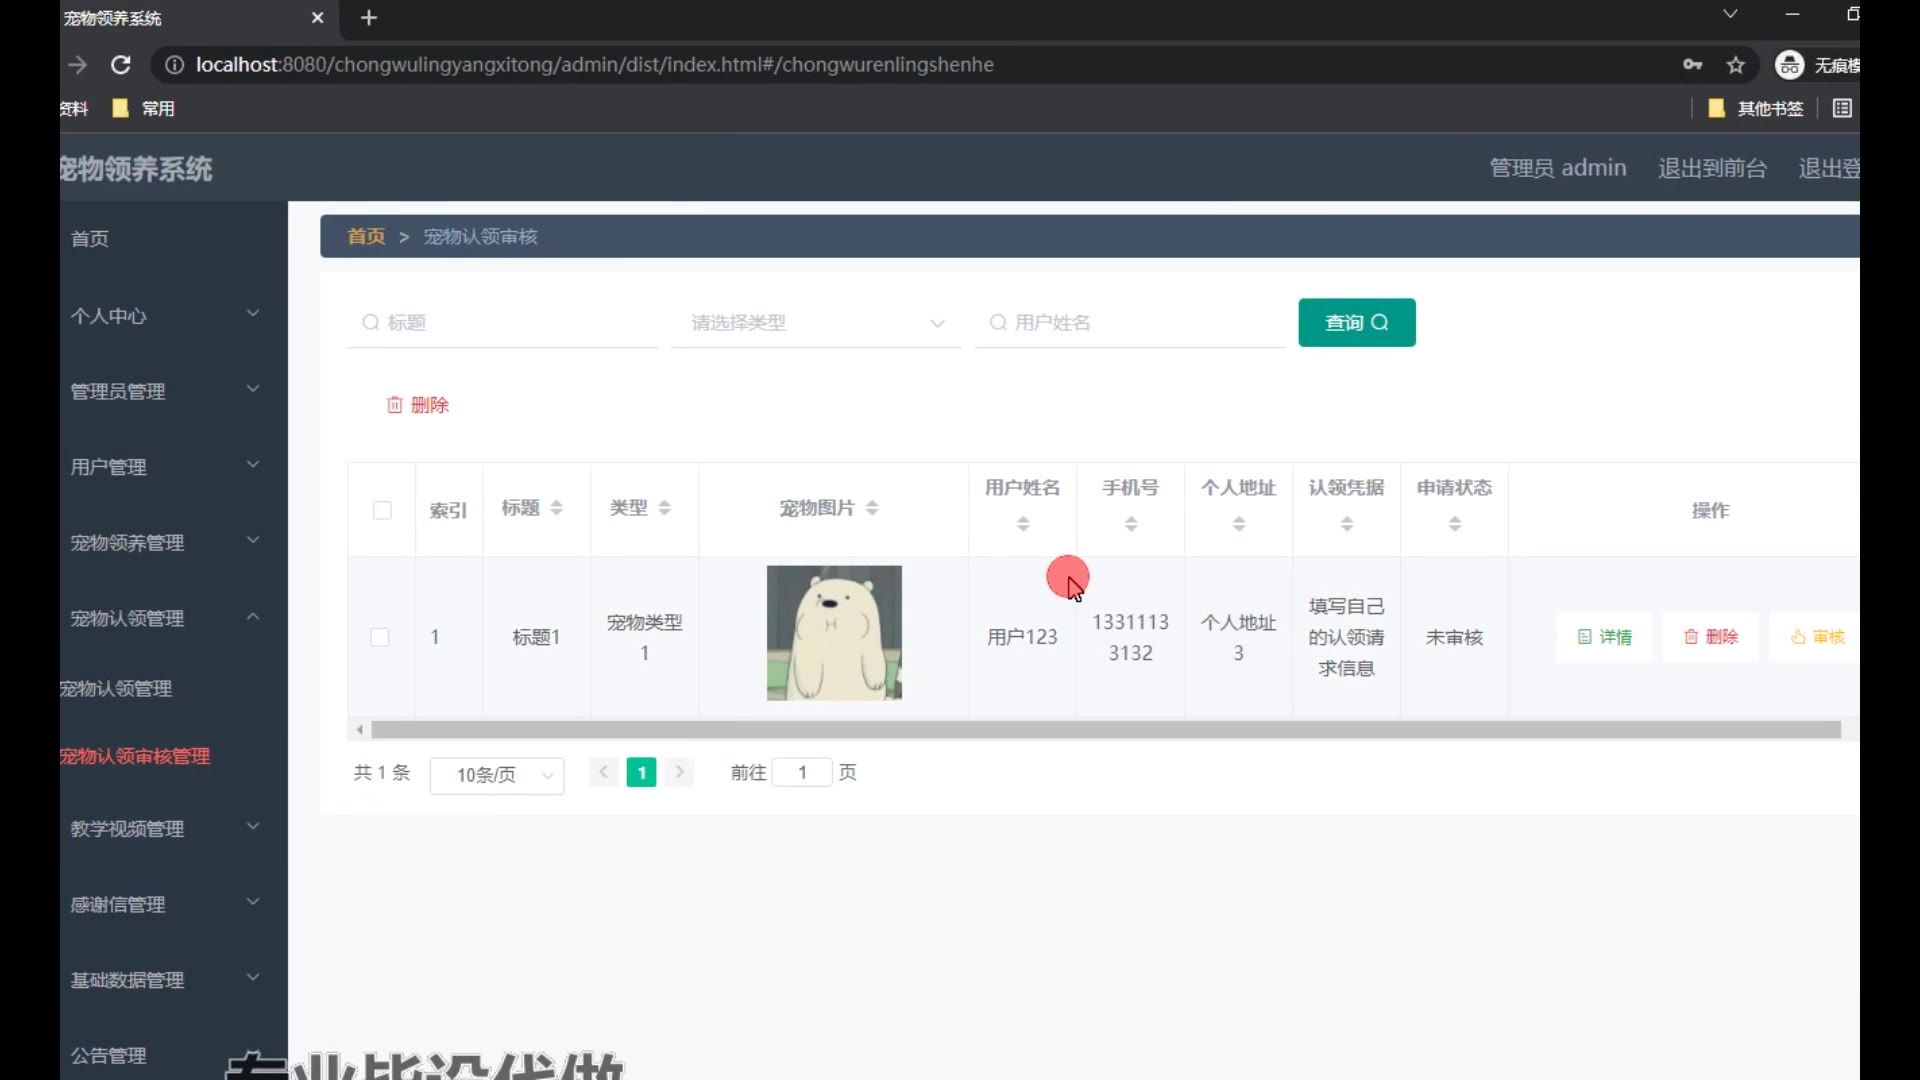Click the password key icon in address bar
This screenshot has width=1920, height=1080.
point(1692,65)
